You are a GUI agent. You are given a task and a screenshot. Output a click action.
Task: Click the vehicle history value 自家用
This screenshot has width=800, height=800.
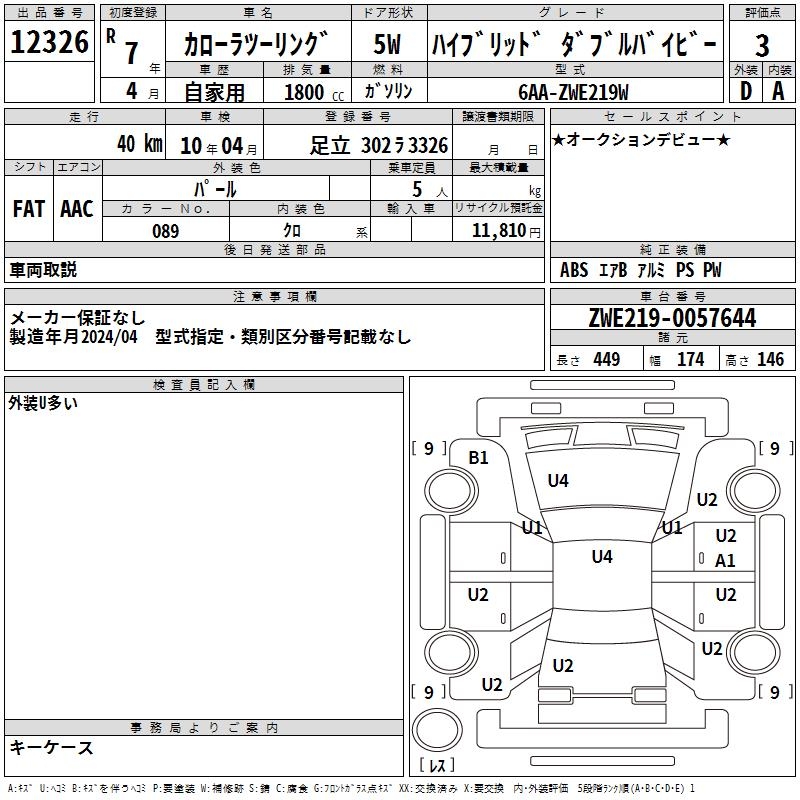214,92
